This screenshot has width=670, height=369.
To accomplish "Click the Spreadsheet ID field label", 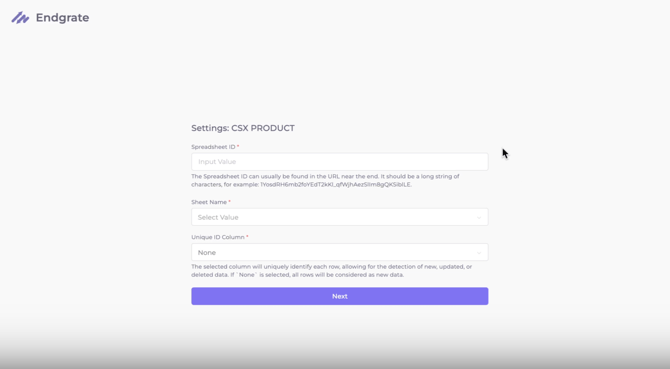I will [x=213, y=147].
